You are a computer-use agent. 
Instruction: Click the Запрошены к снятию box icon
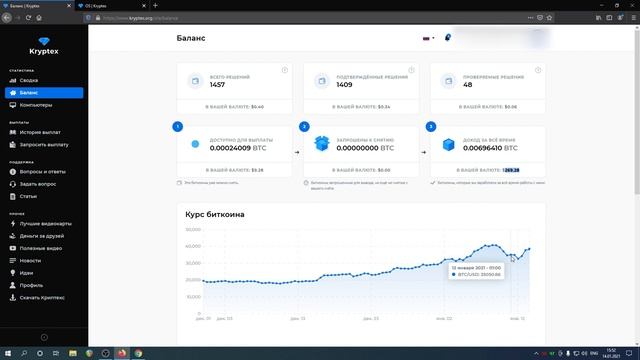(322, 144)
